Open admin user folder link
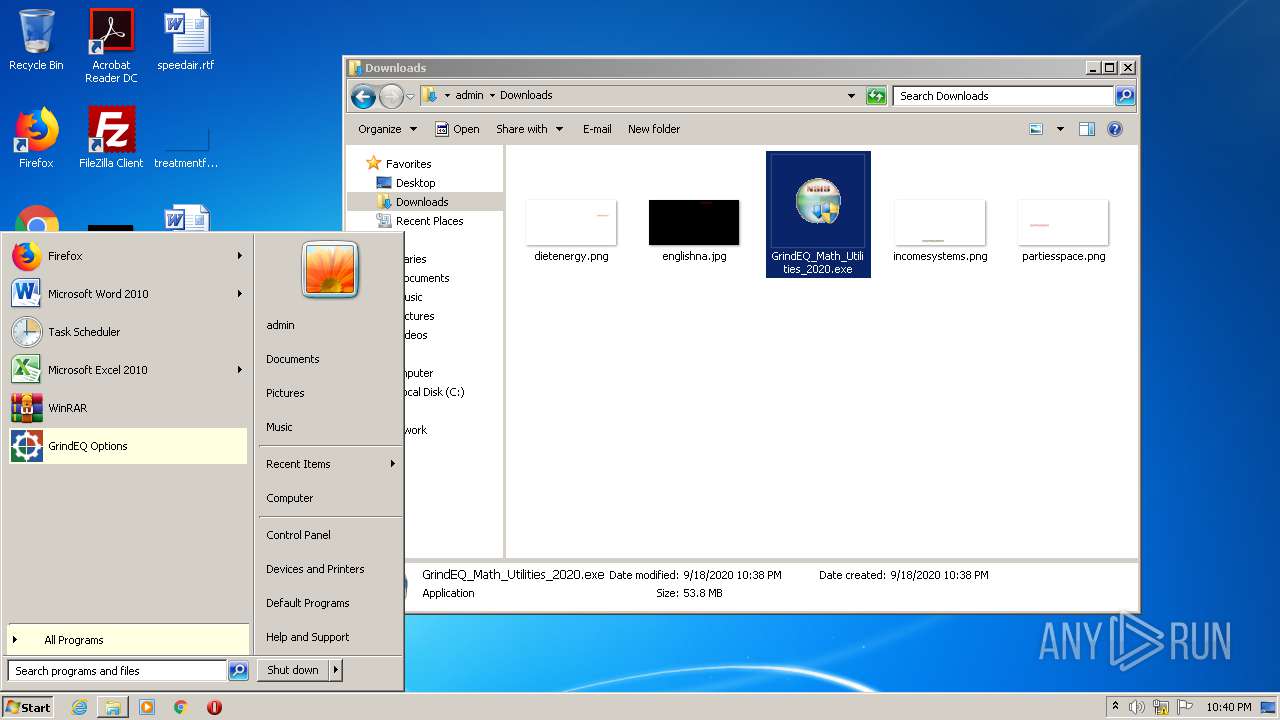The image size is (1280, 720). (280, 325)
